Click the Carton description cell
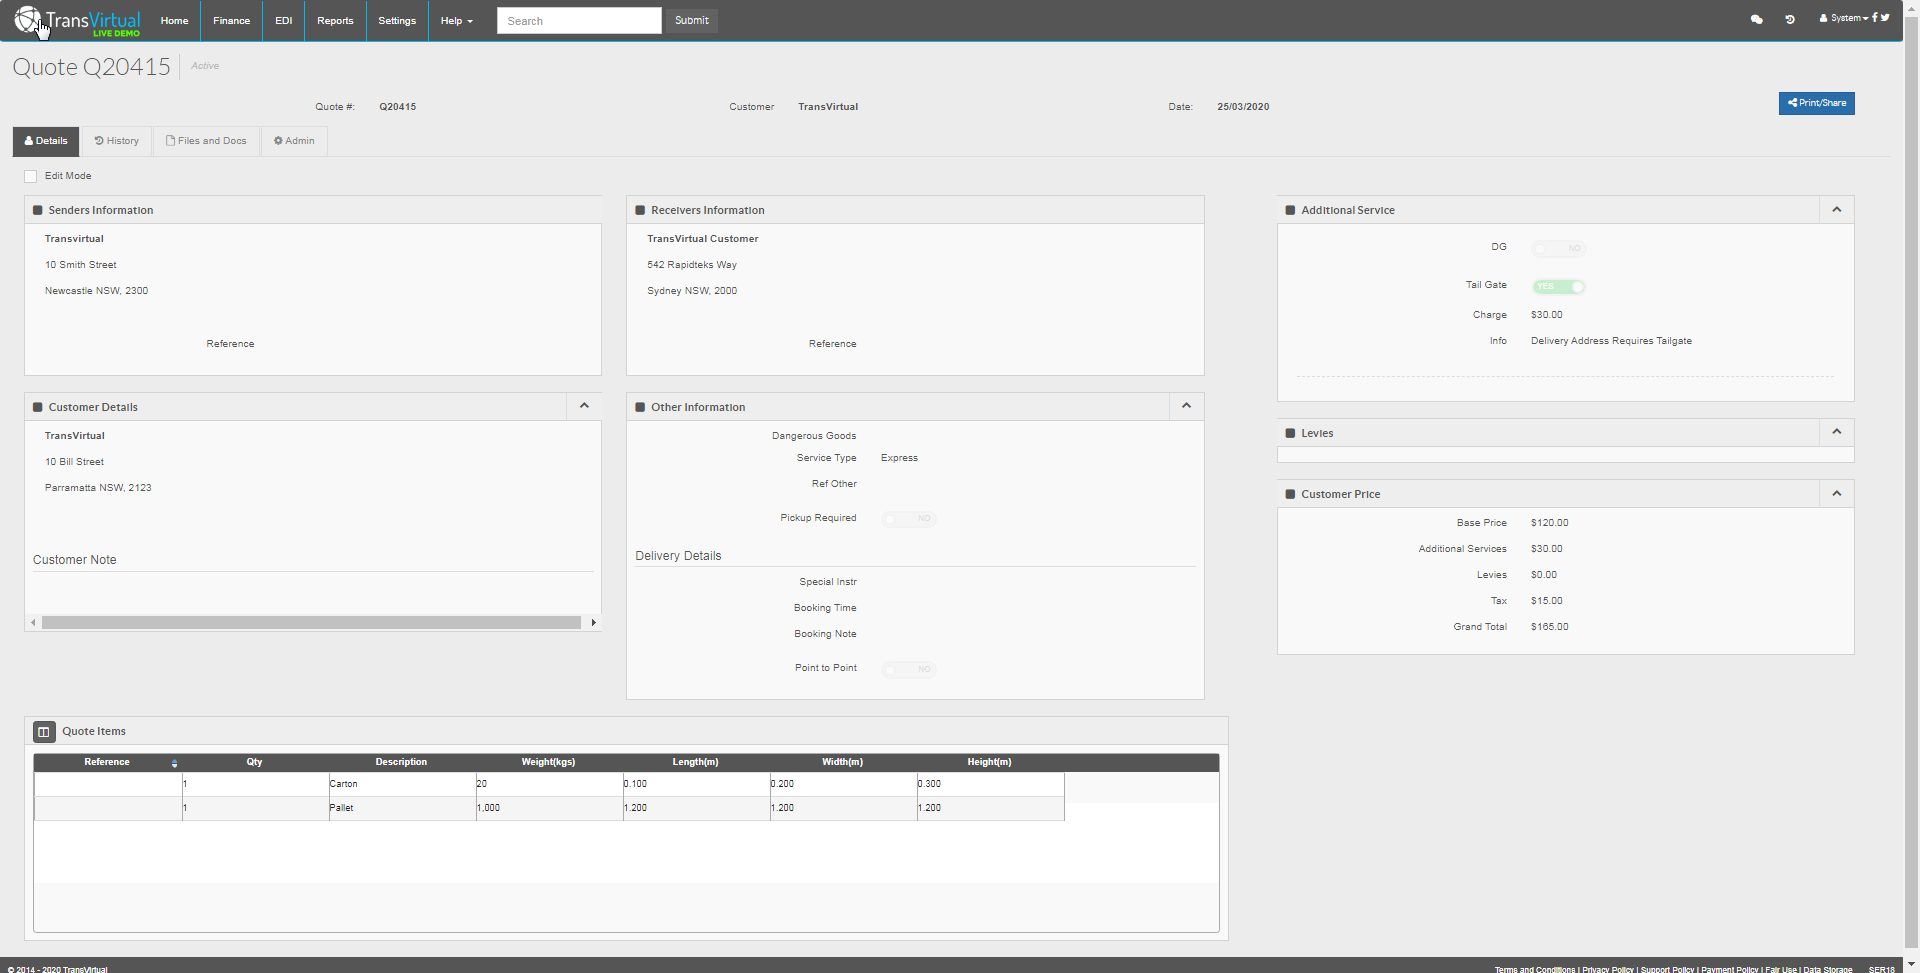 click(402, 784)
